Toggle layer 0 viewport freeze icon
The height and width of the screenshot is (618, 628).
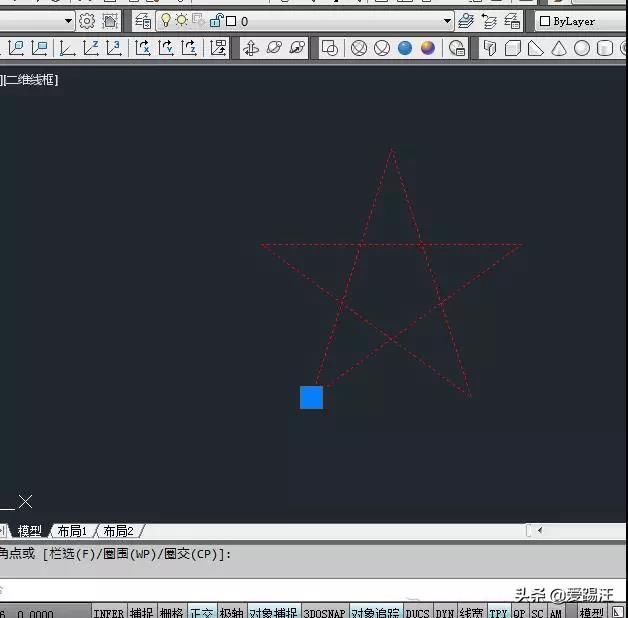[x=198, y=20]
